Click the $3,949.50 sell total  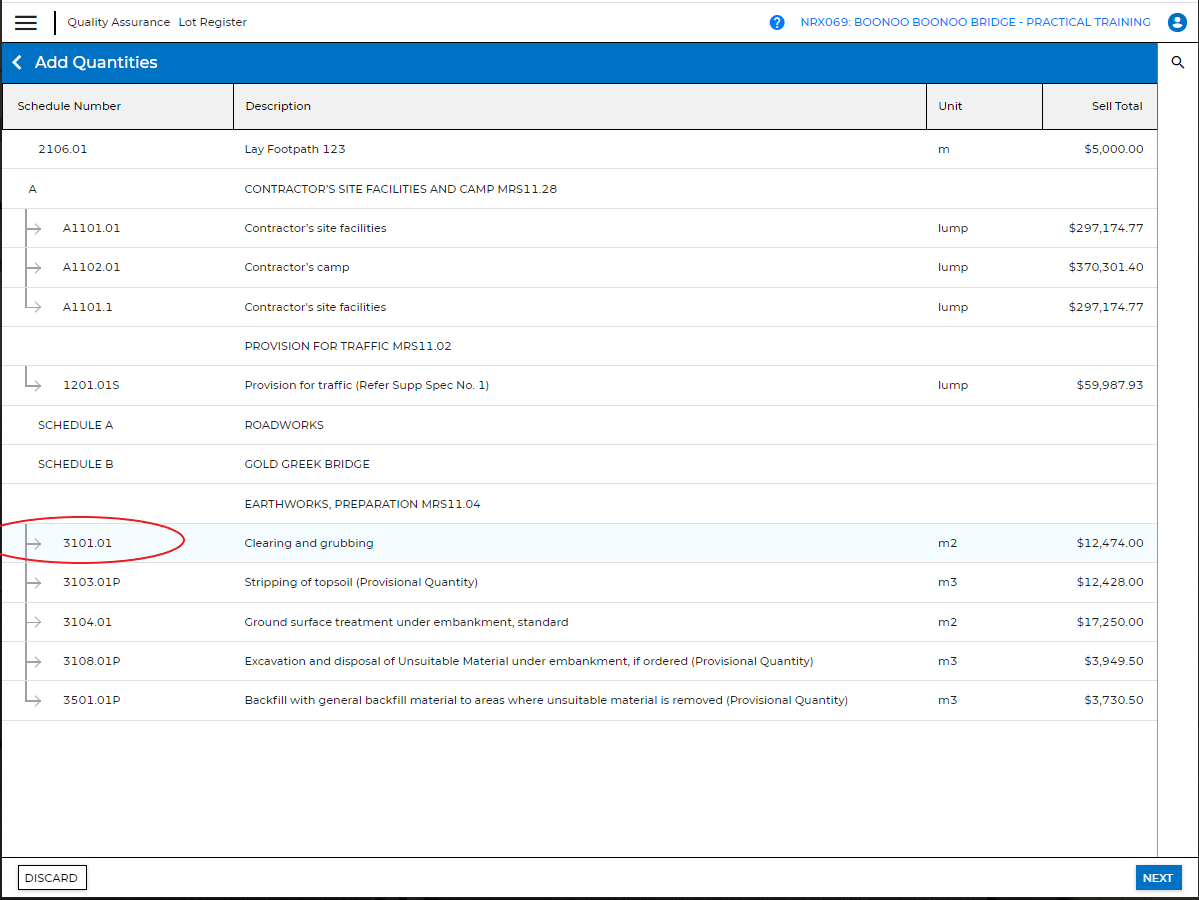pyautogui.click(x=1113, y=661)
